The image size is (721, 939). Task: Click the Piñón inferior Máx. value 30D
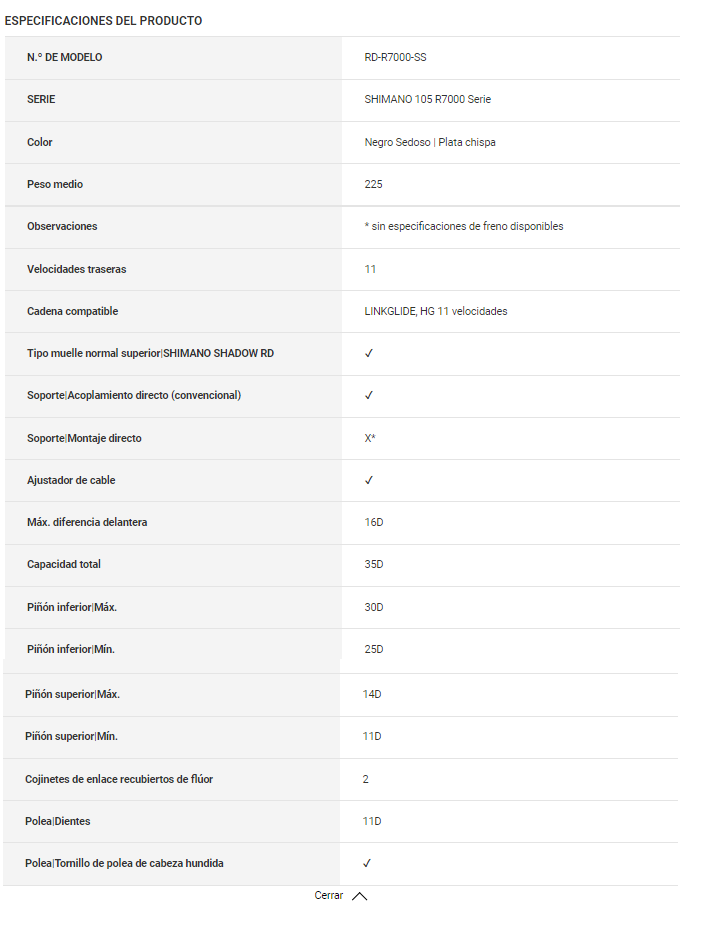[374, 608]
